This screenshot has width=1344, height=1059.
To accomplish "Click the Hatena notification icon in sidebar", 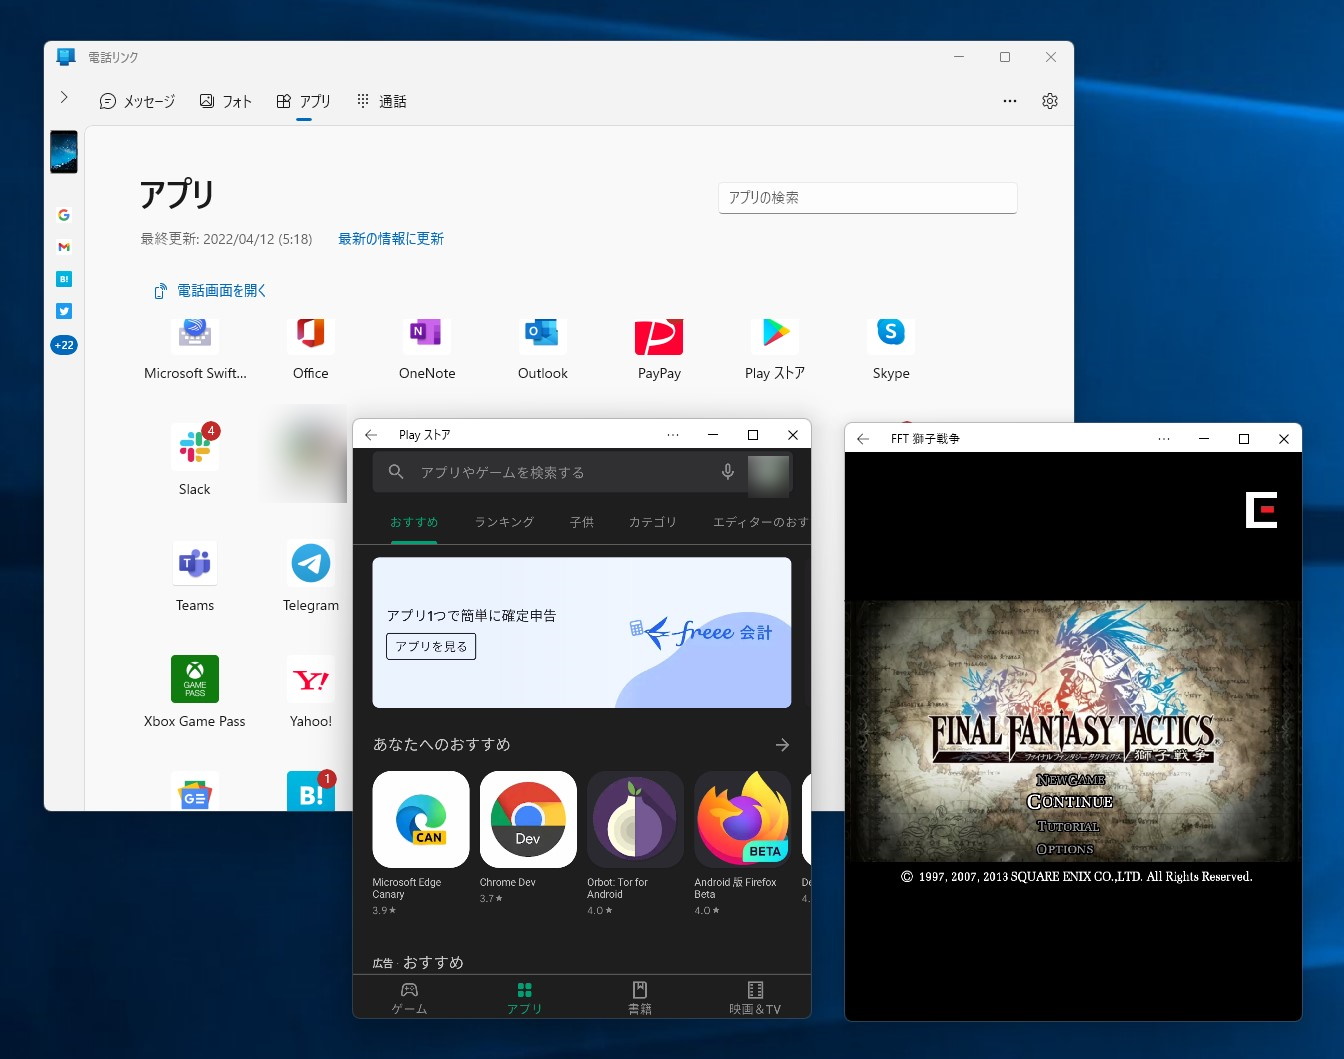I will pyautogui.click(x=64, y=279).
